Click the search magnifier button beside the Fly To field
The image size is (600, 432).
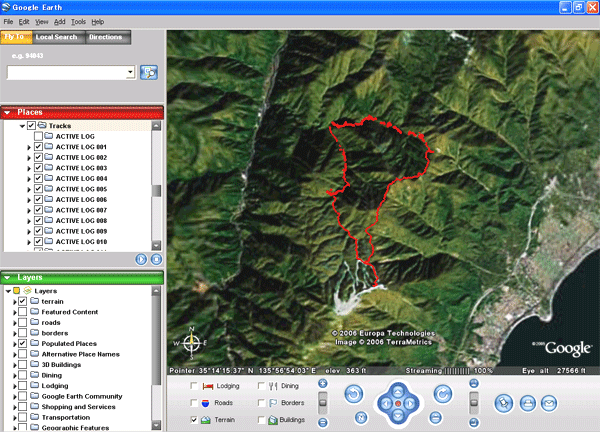(150, 72)
